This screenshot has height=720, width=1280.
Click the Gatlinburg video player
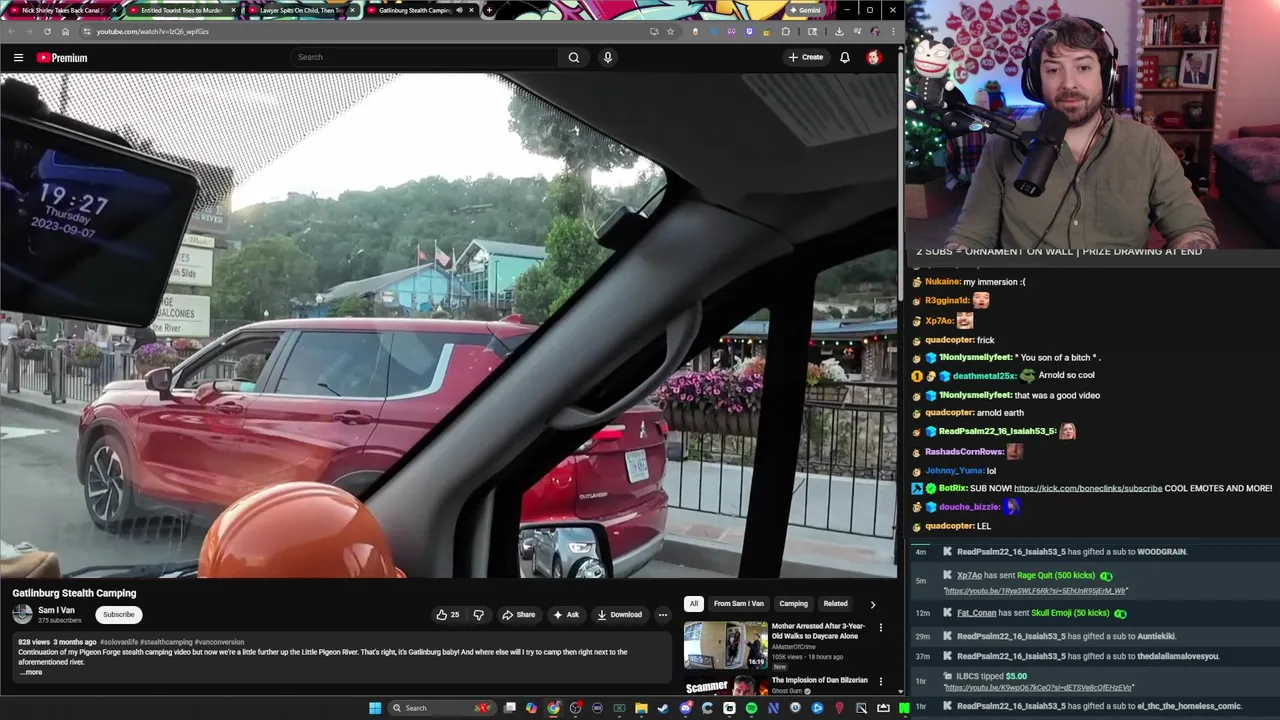click(x=449, y=325)
